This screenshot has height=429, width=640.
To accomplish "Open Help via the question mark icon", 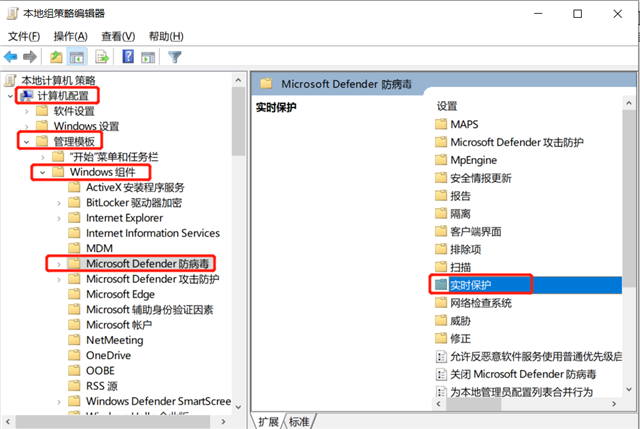I will [128, 57].
